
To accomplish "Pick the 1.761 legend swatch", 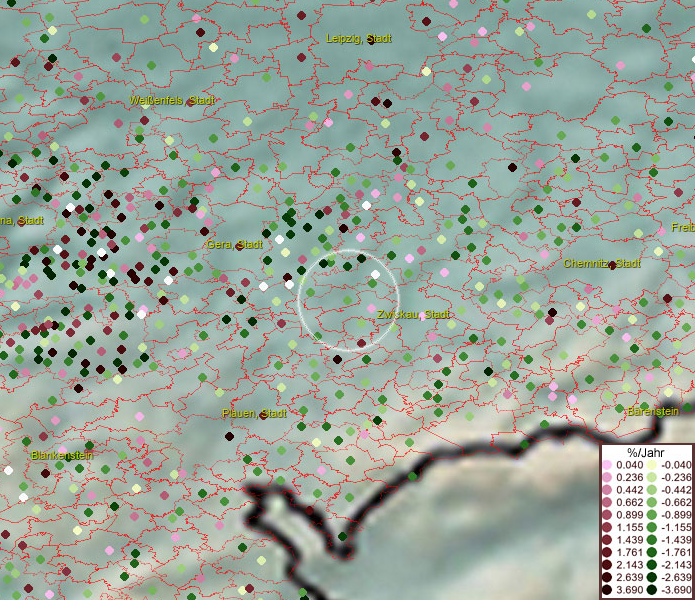I will tap(607, 553).
